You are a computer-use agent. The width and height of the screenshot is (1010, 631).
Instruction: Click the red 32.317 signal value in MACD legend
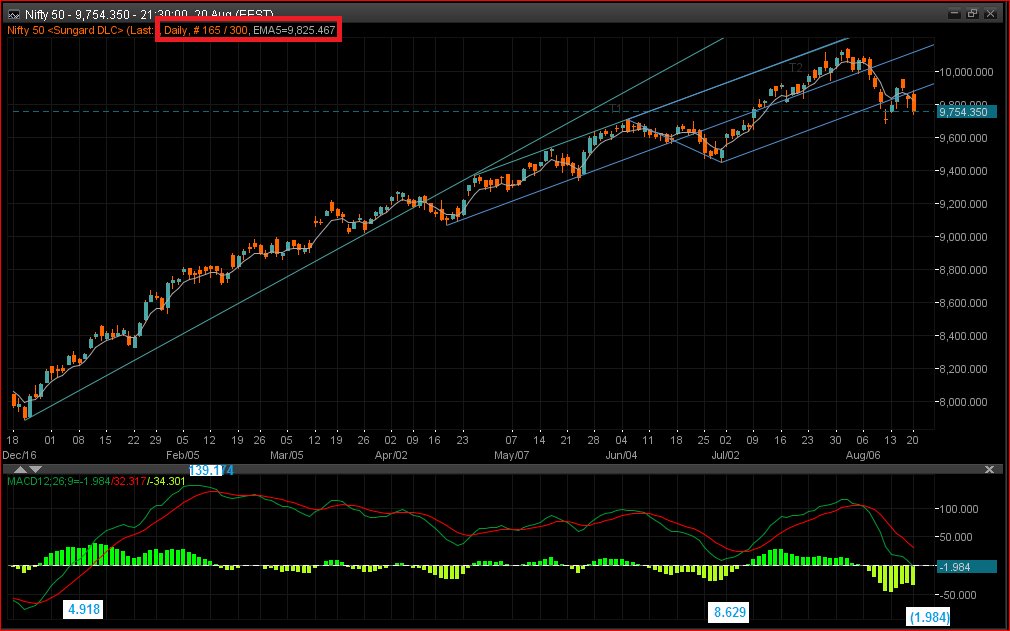coord(129,481)
